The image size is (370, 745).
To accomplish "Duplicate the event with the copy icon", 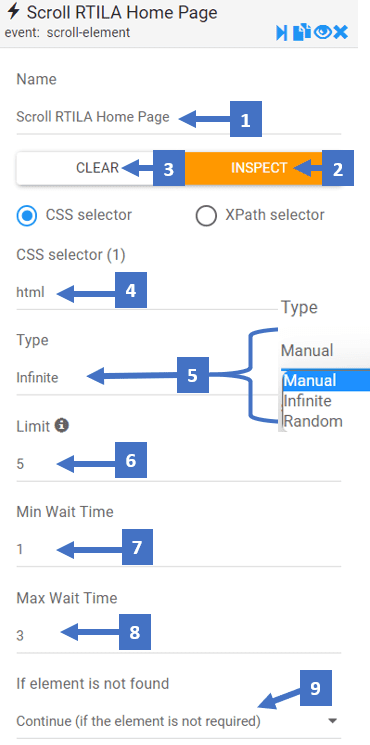I will click(302, 33).
